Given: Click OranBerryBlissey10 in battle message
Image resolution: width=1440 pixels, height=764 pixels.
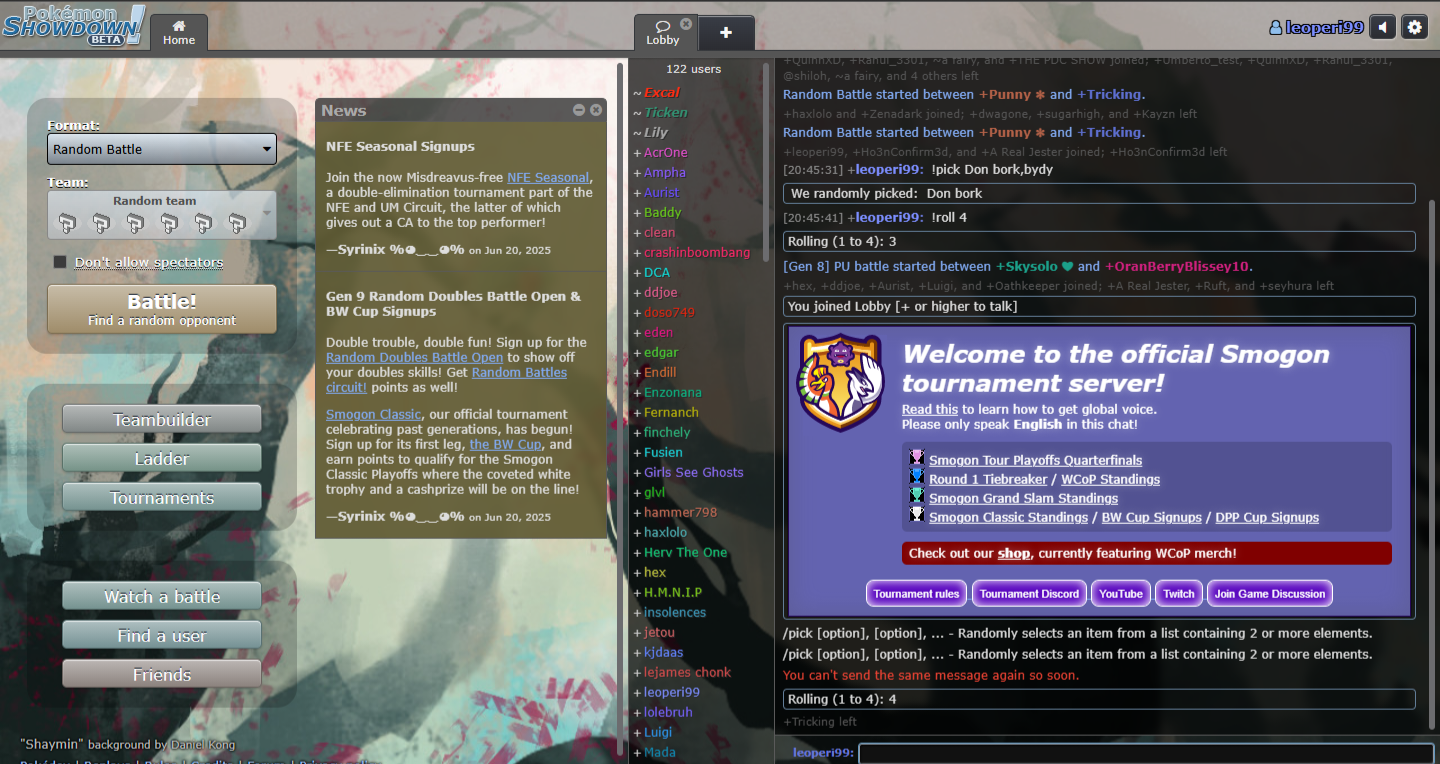Looking at the screenshot, I should (x=1176, y=266).
